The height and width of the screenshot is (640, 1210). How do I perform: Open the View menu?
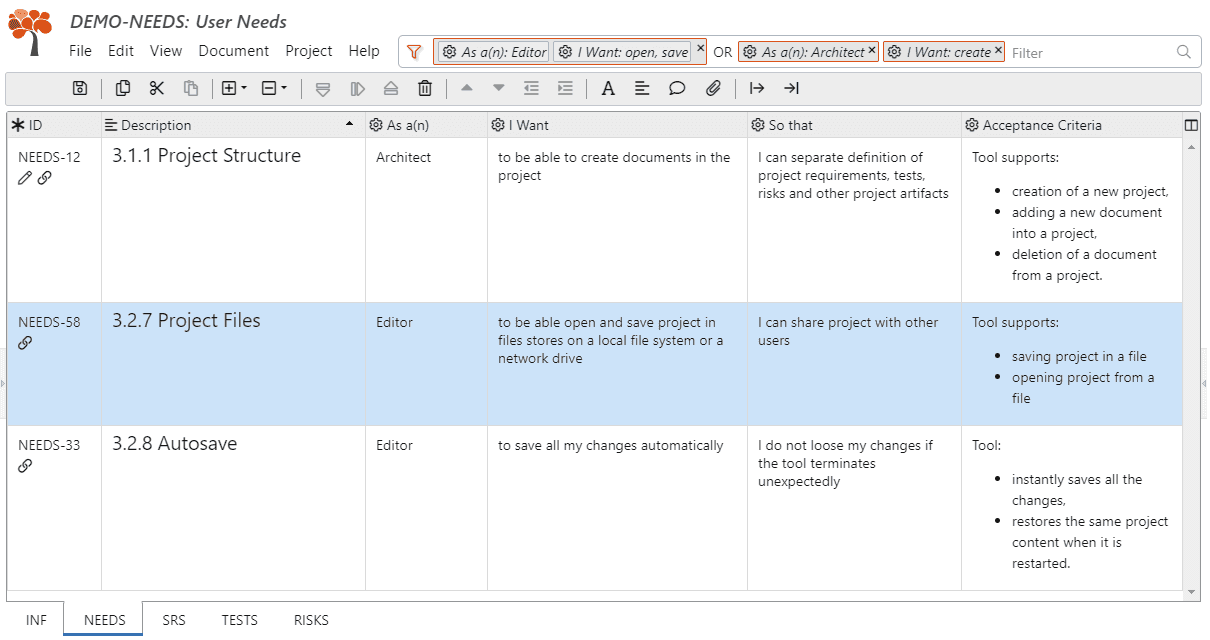(166, 51)
